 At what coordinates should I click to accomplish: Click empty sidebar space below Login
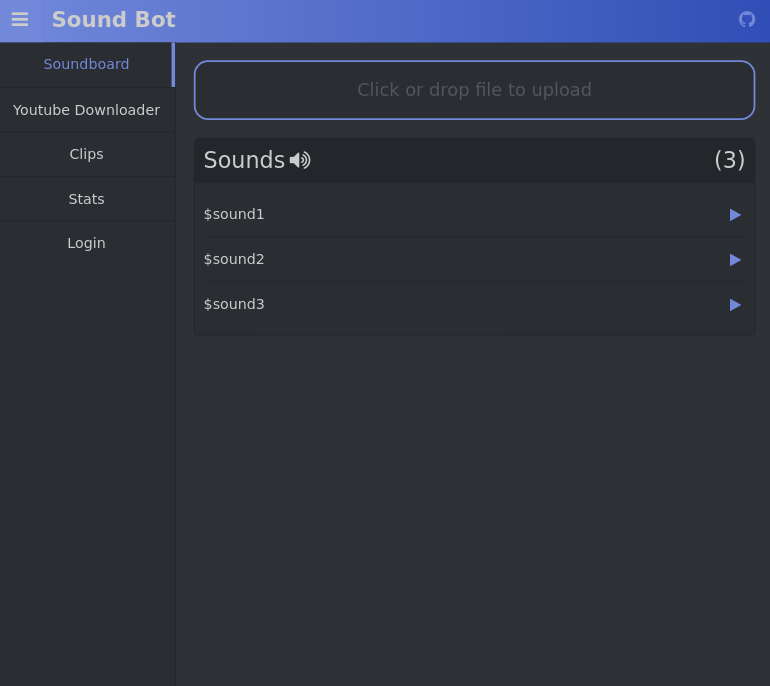click(86, 450)
